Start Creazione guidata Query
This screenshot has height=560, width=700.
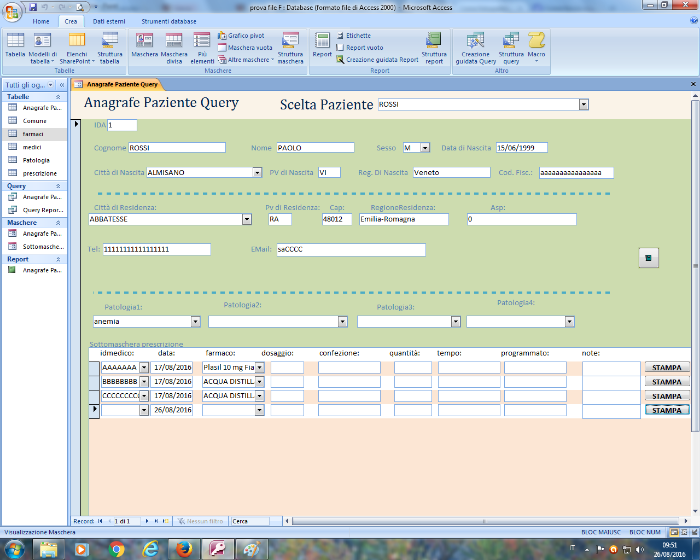[x=476, y=48]
